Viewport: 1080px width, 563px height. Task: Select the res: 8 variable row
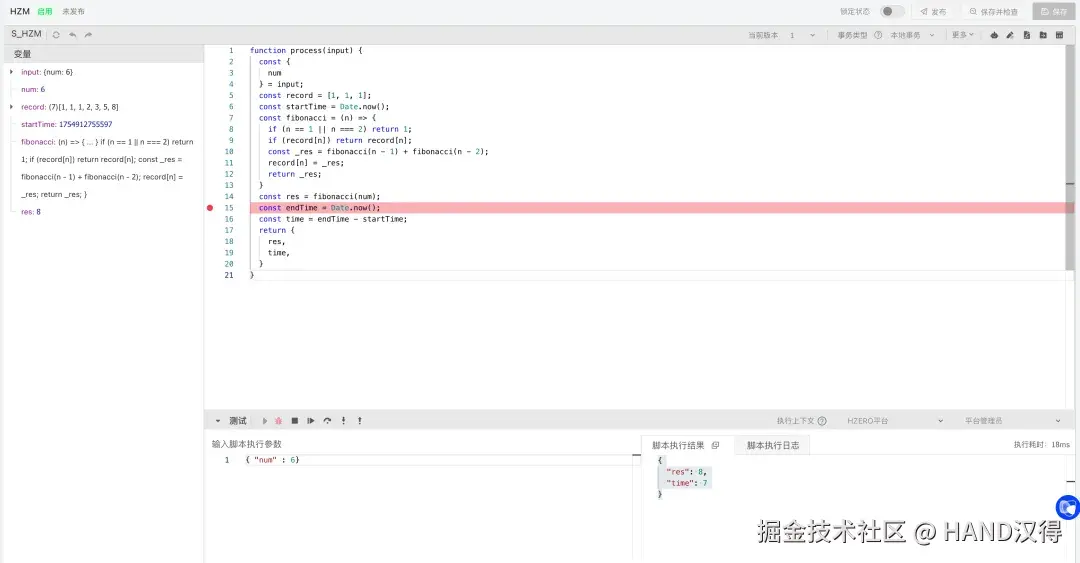click(31, 212)
